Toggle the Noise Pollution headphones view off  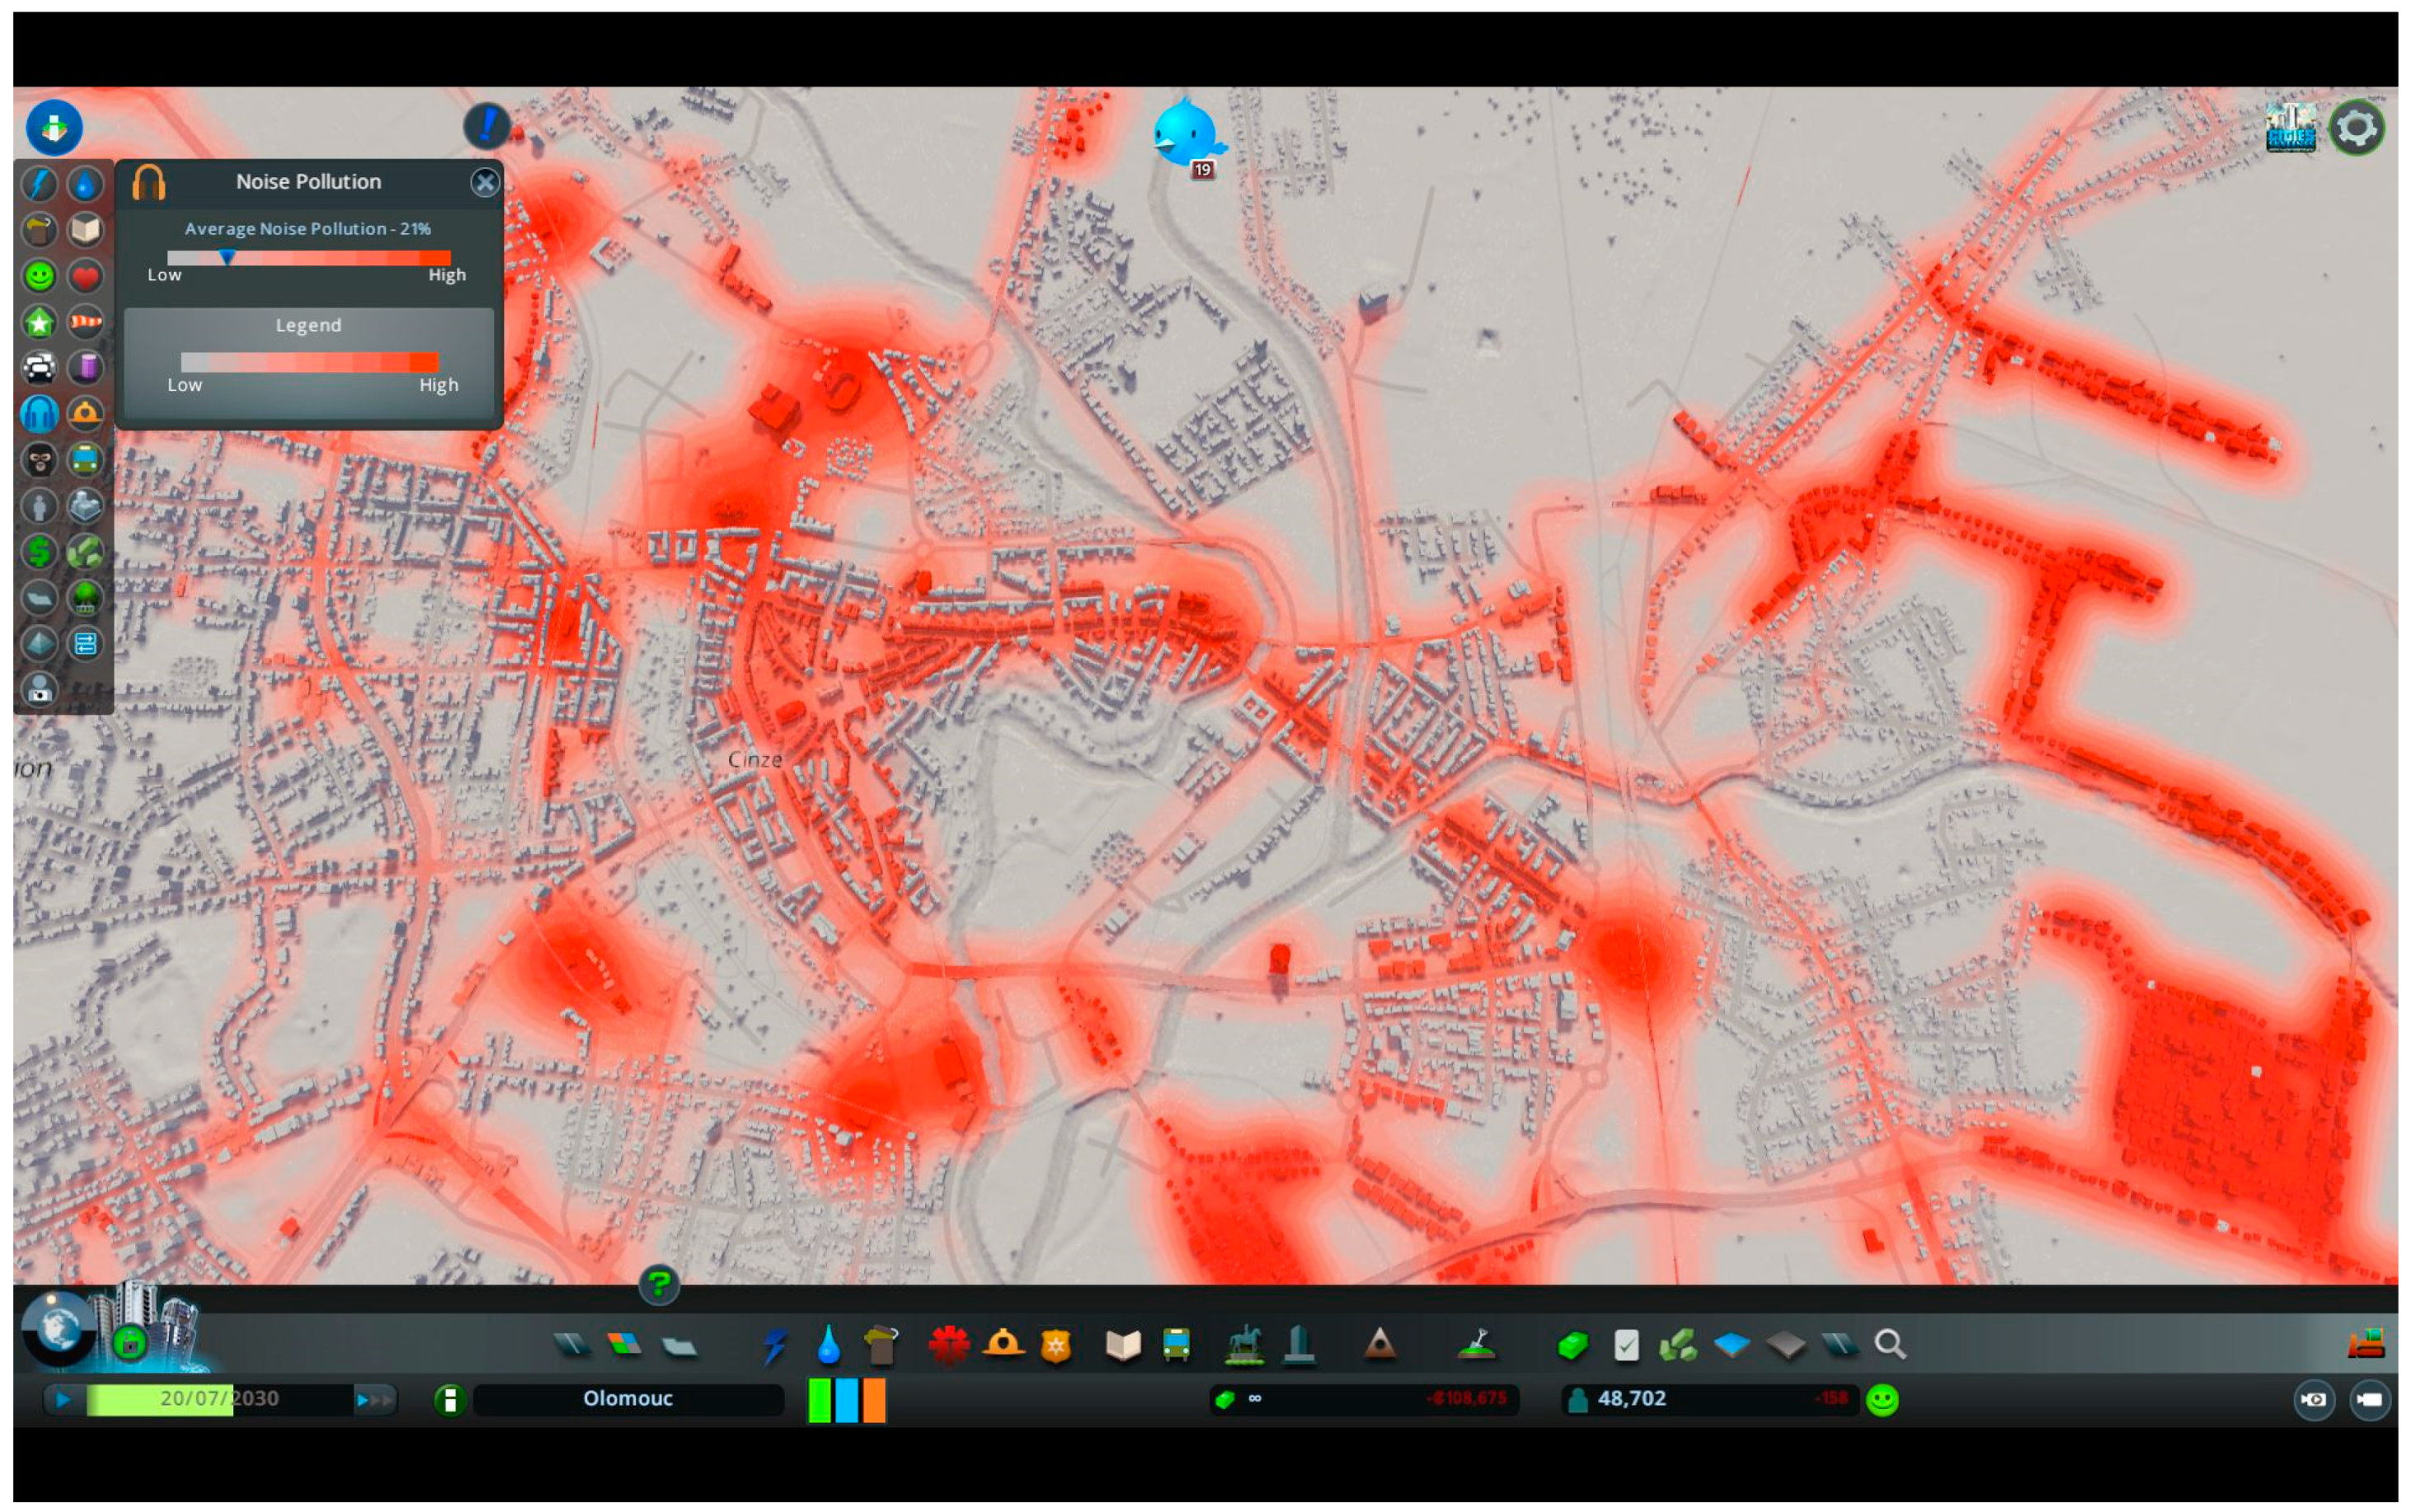39,413
